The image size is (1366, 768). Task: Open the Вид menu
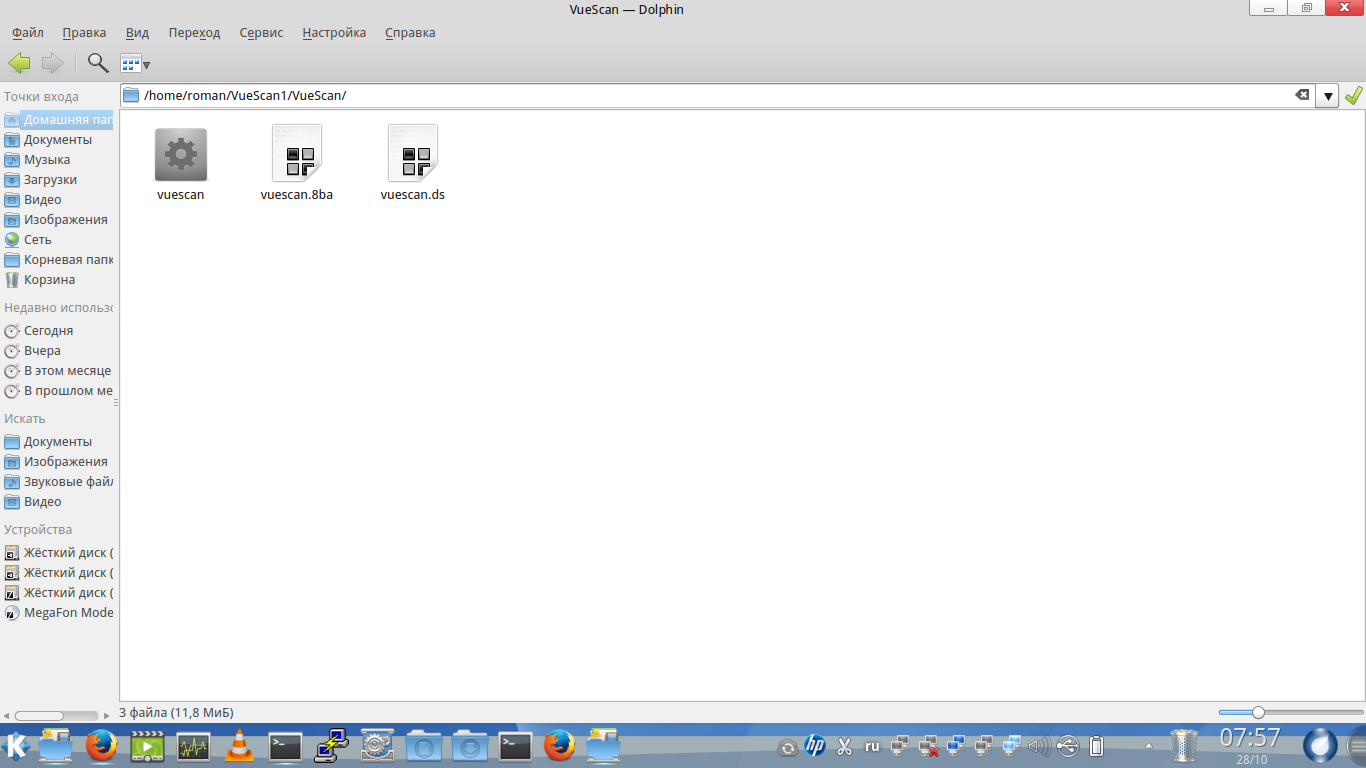point(138,32)
